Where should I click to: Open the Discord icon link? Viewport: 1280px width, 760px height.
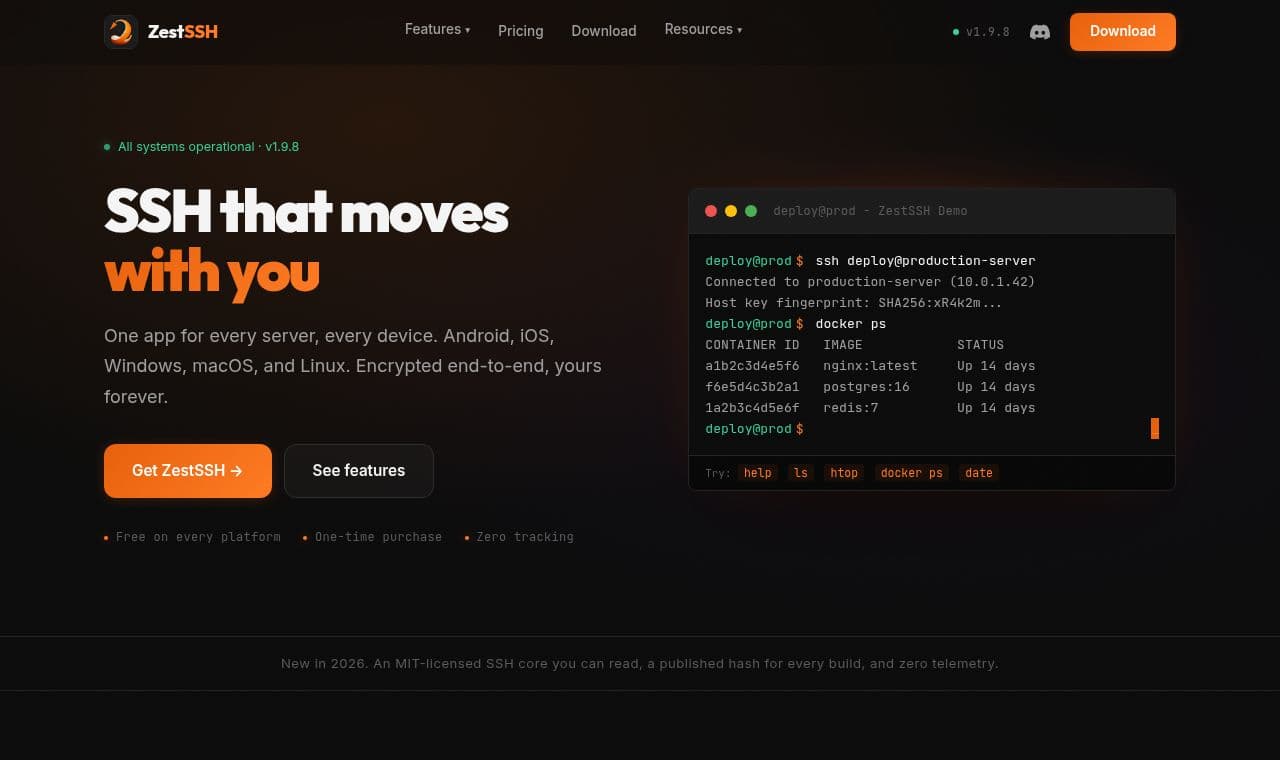1040,32
